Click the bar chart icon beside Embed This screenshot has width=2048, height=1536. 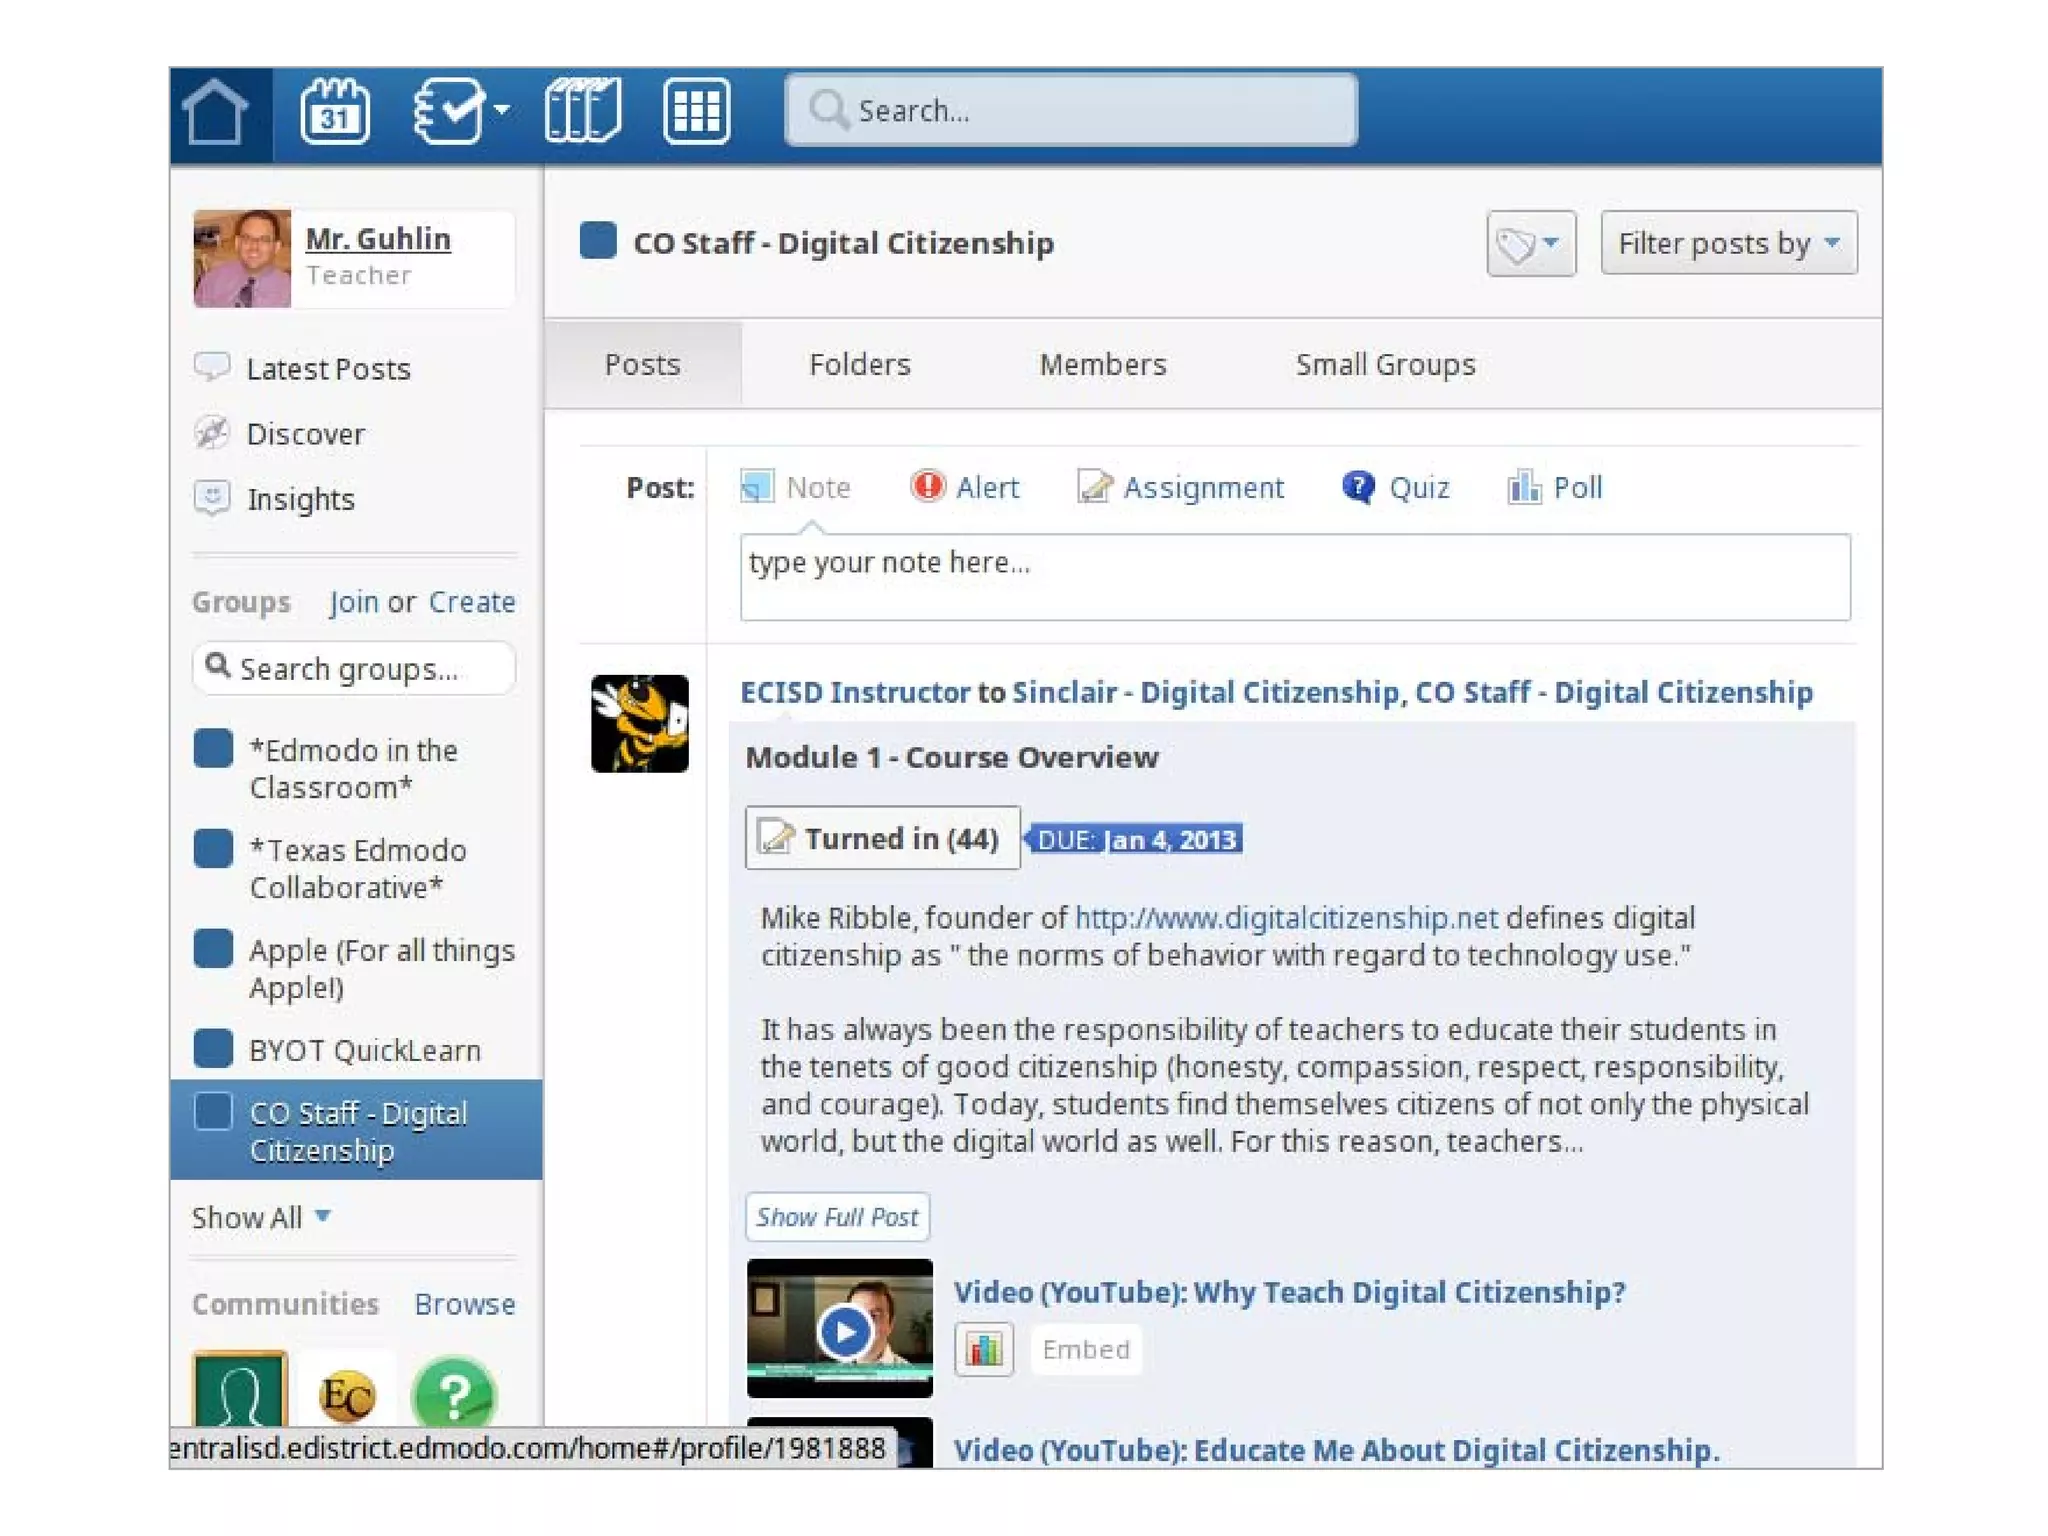click(984, 1350)
